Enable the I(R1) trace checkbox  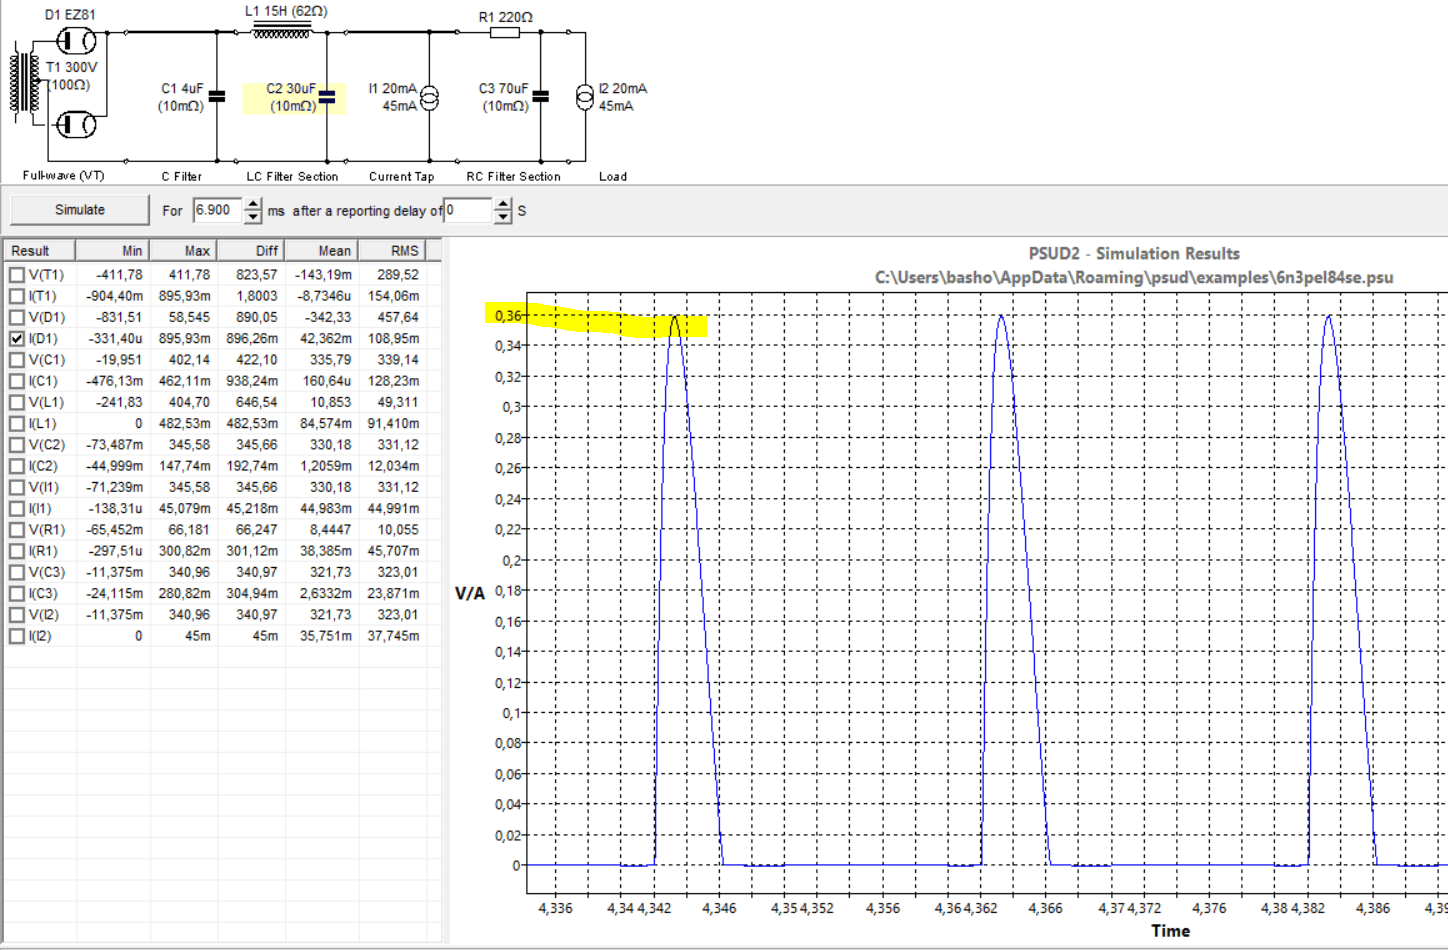point(17,551)
